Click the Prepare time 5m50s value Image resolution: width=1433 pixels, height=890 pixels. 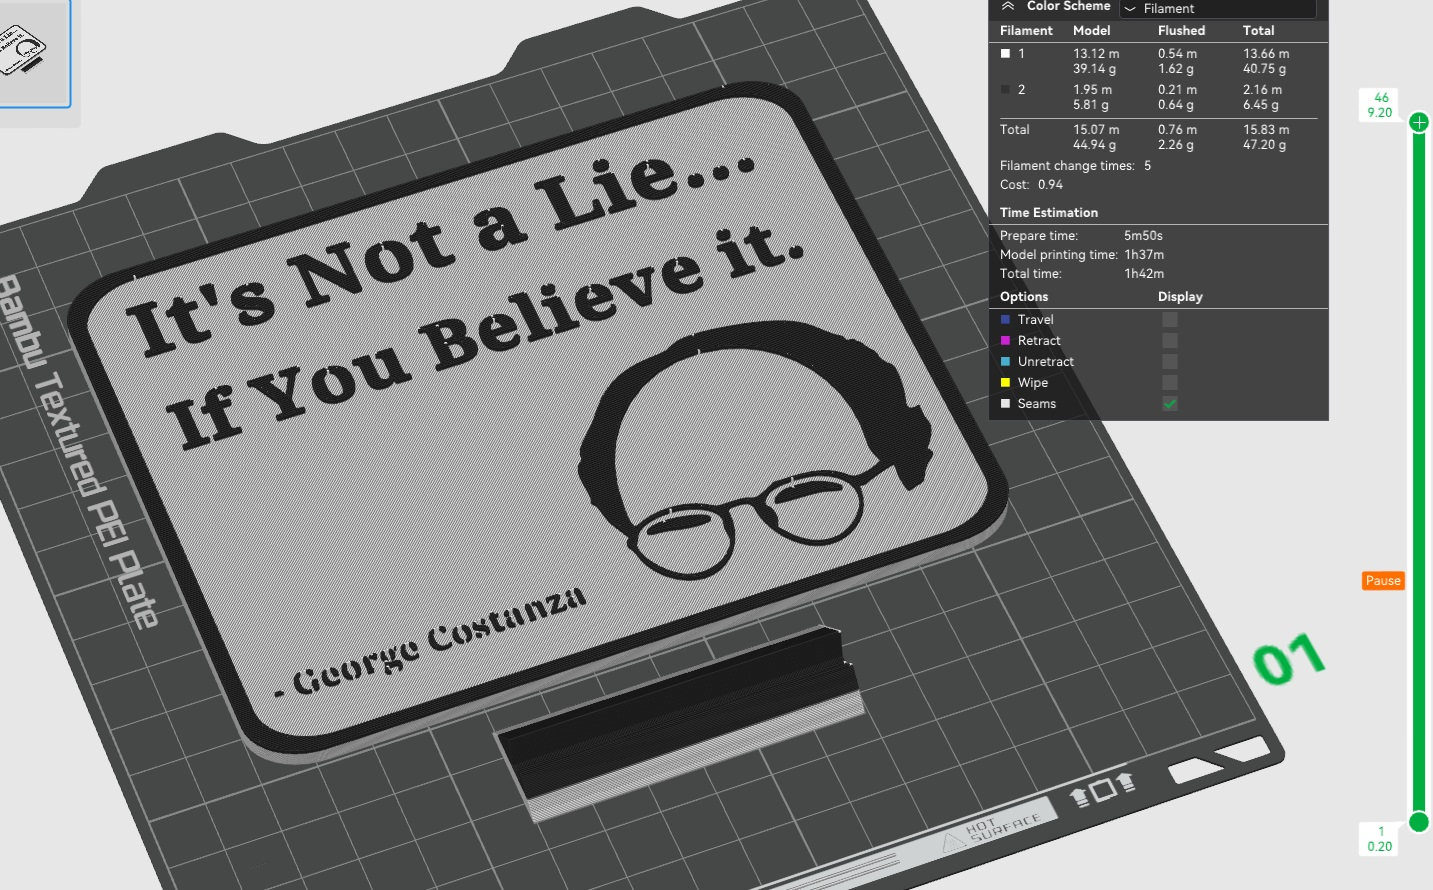[1143, 236]
